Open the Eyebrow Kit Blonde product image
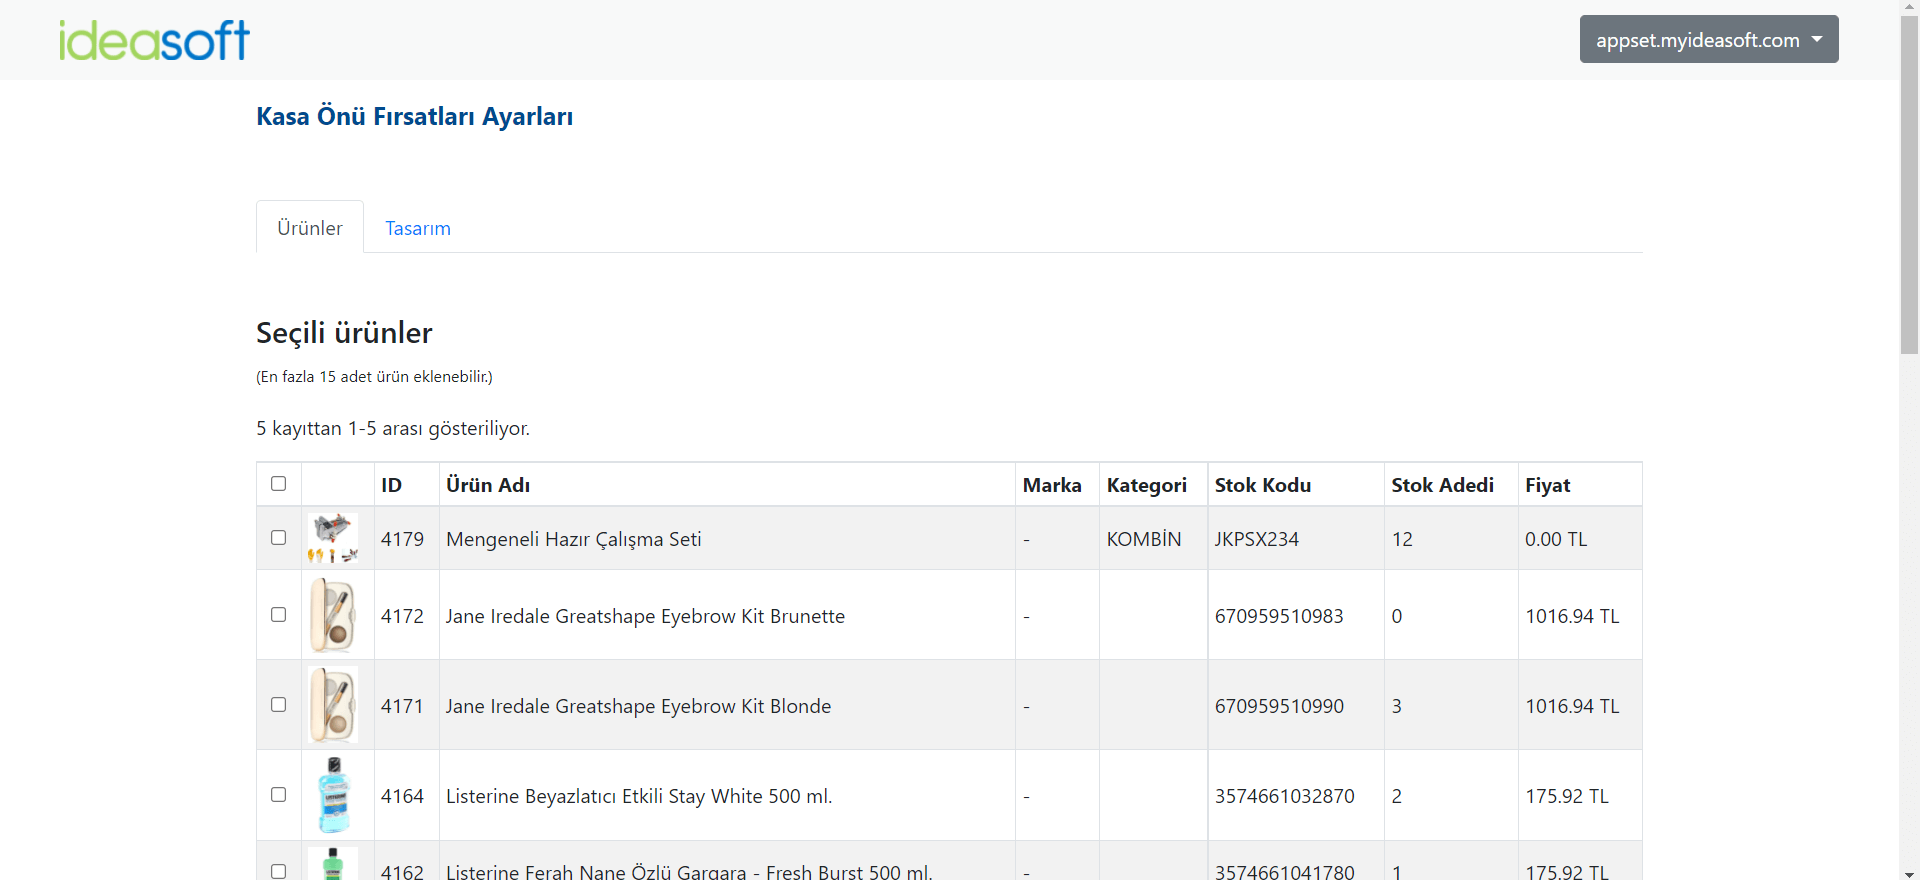The image size is (1920, 880). [x=333, y=705]
